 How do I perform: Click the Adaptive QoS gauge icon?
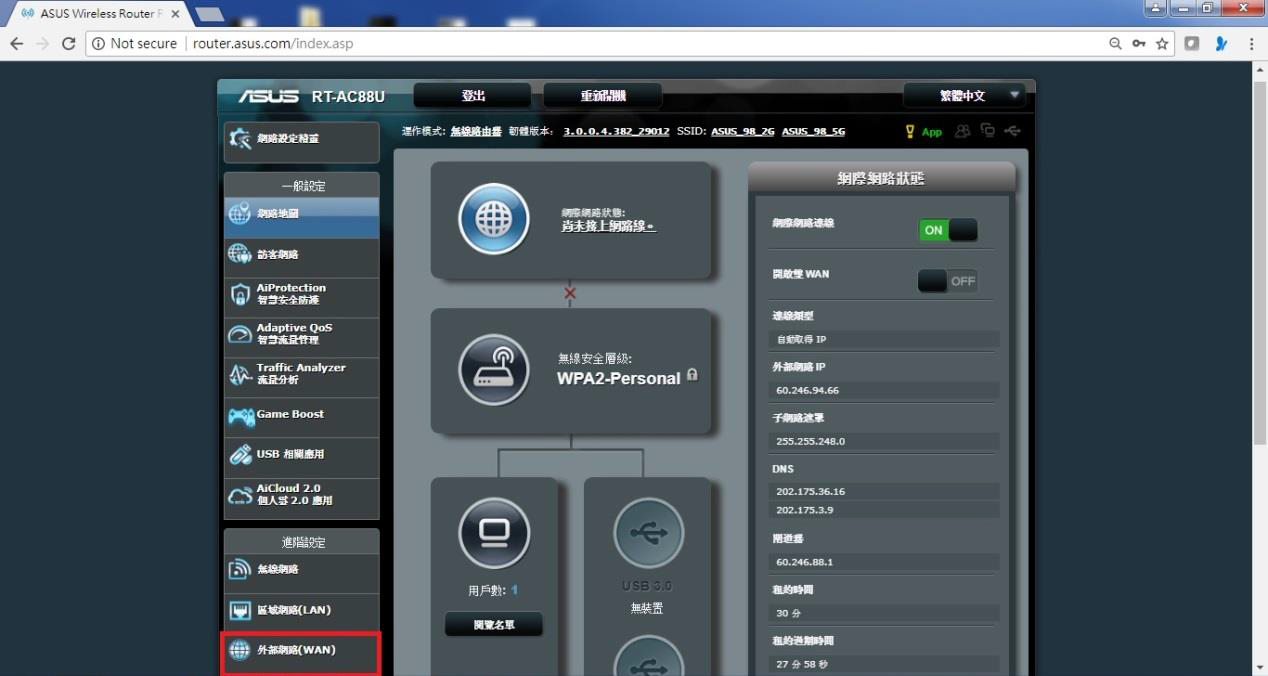(240, 334)
